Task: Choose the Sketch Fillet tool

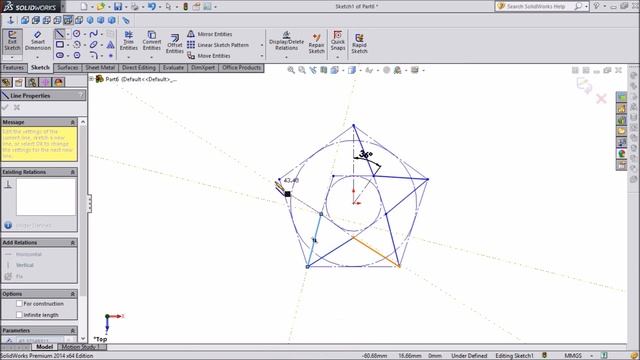Action: pos(93,55)
